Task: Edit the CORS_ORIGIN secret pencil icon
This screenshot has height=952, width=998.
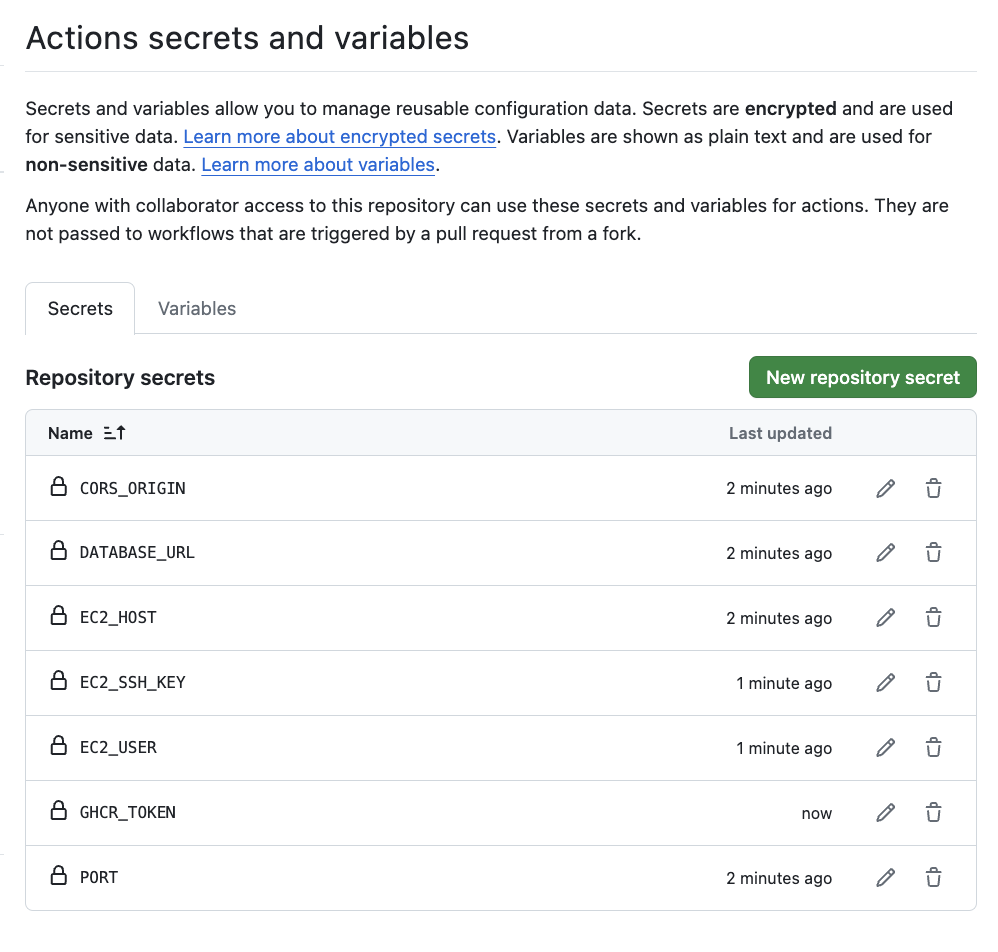Action: (x=885, y=488)
